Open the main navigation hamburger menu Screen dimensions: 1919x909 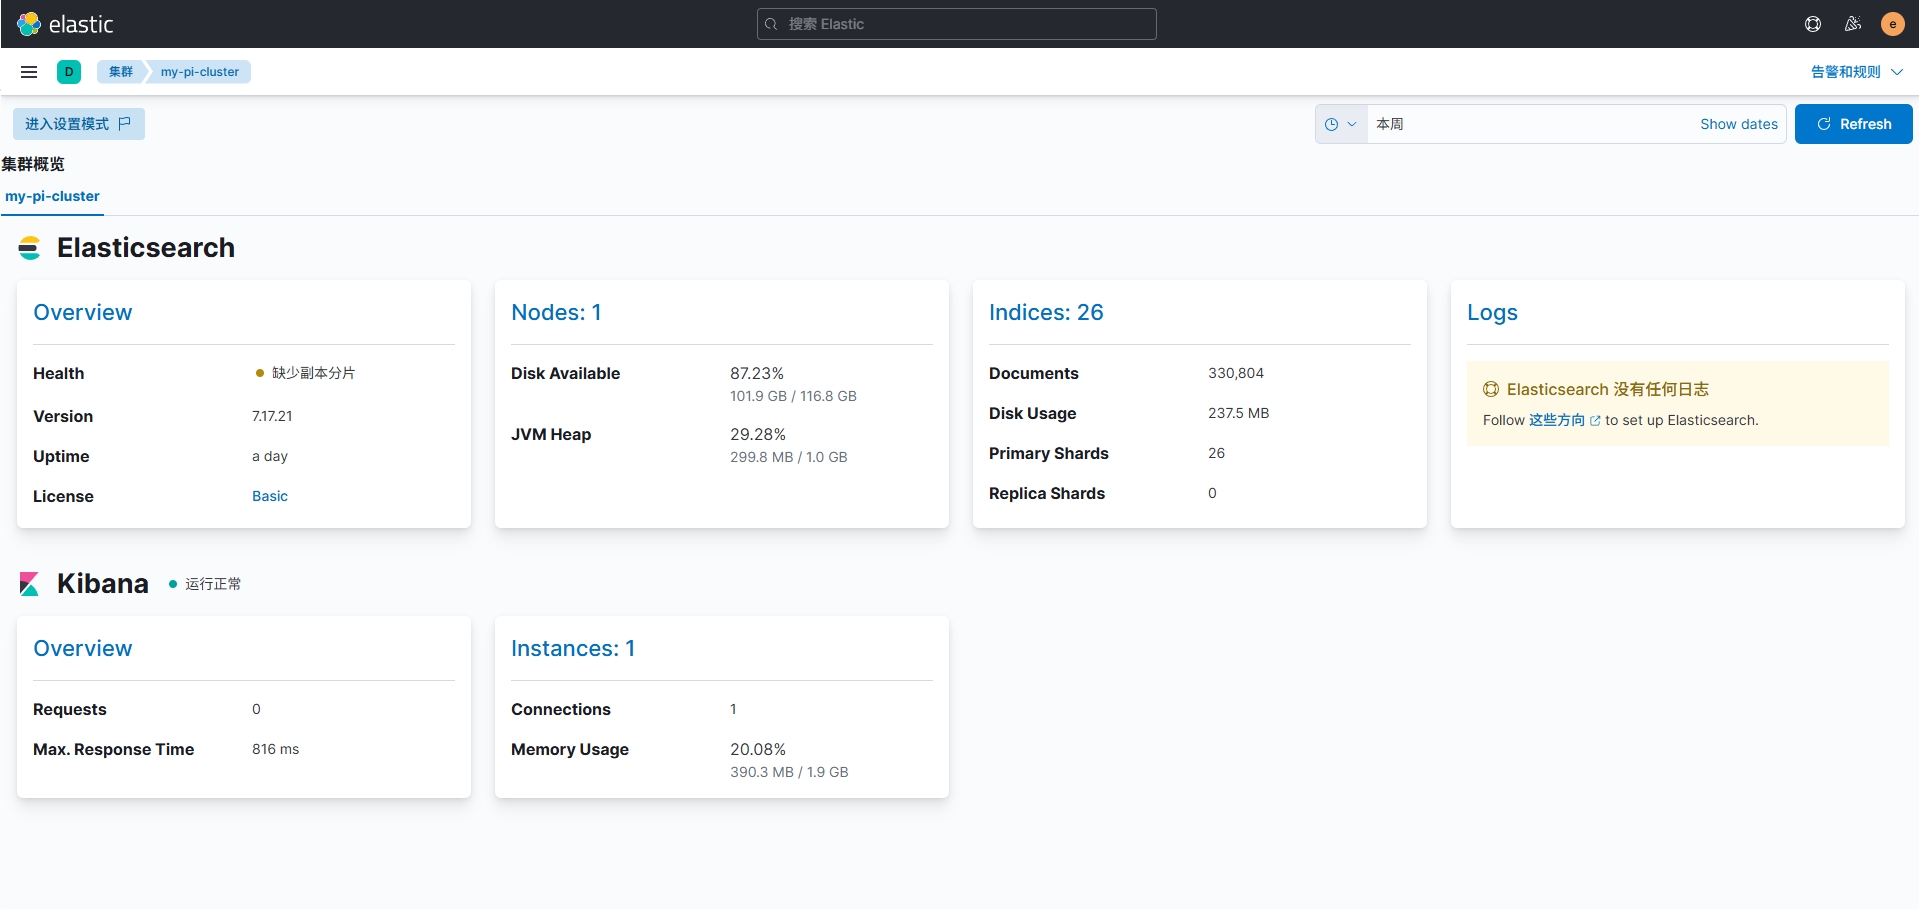pyautogui.click(x=28, y=71)
